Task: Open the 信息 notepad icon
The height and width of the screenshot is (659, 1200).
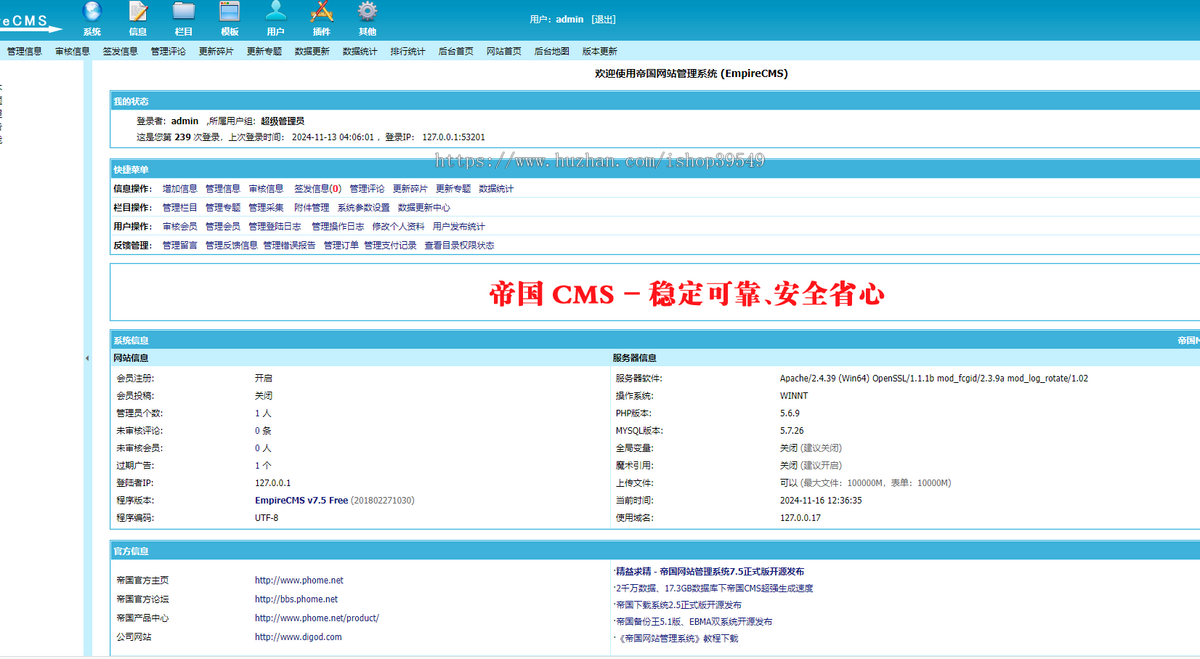Action: pyautogui.click(x=138, y=12)
